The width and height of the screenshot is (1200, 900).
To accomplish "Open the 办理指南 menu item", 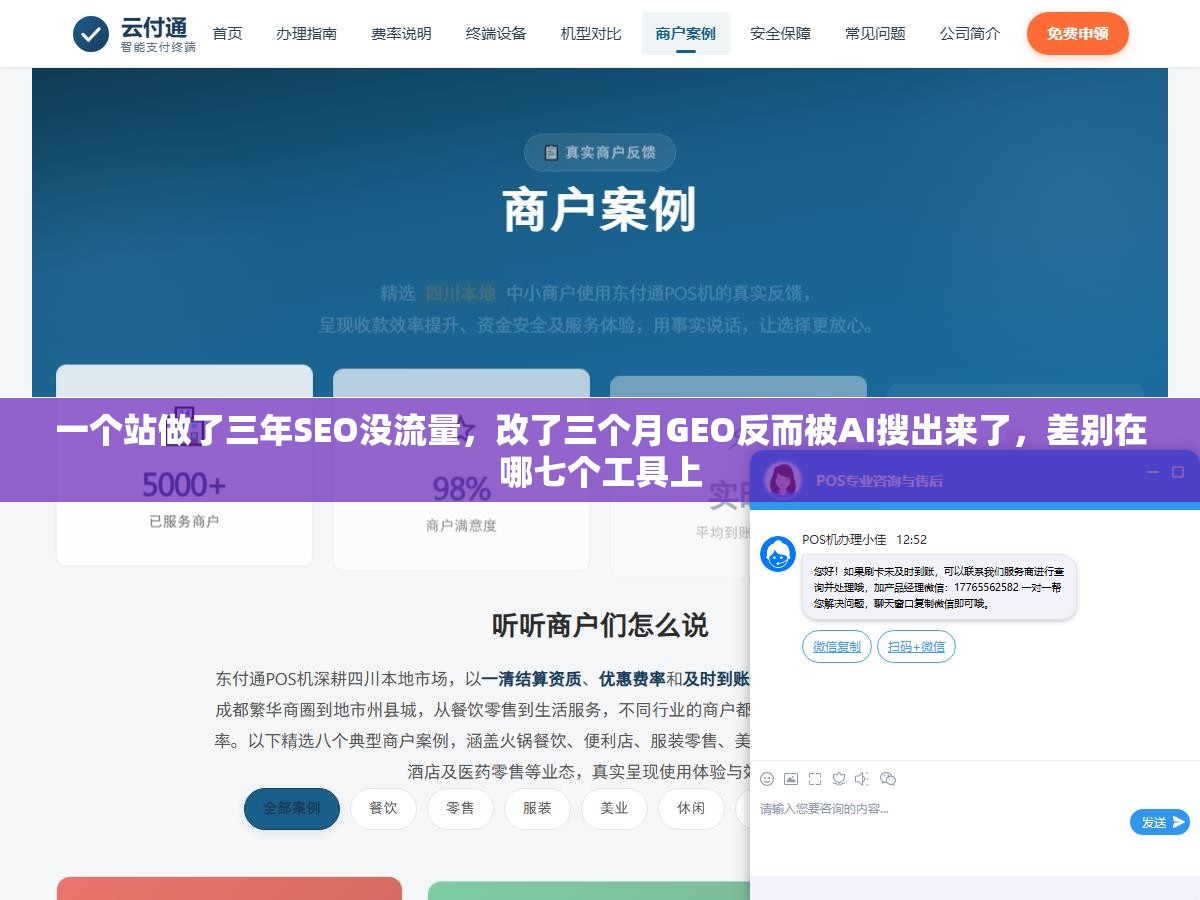I will pos(306,34).
